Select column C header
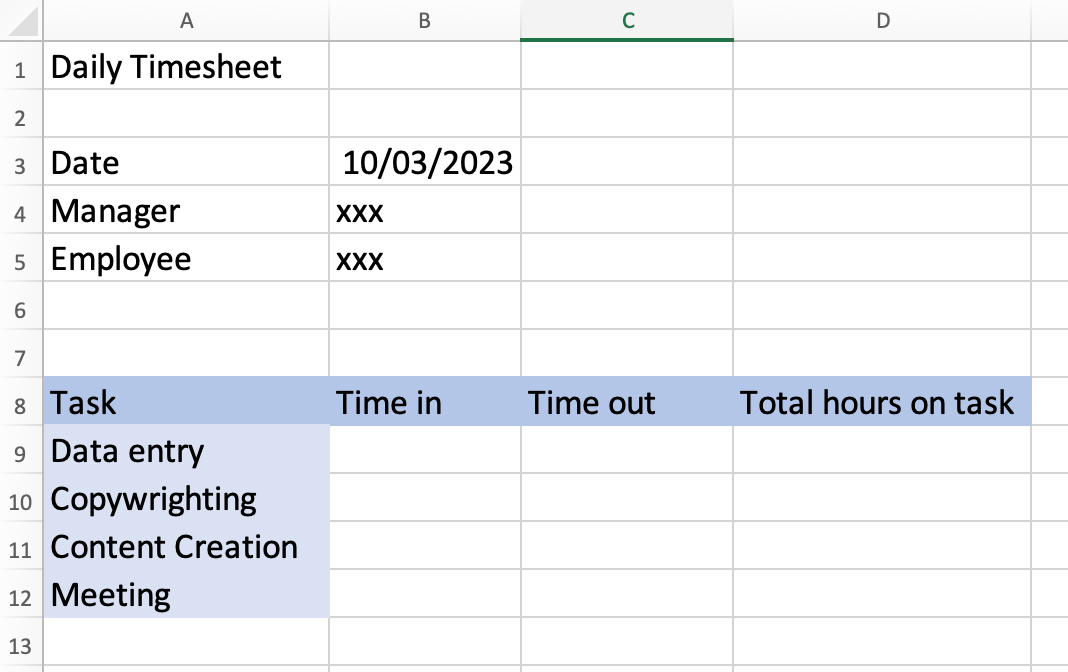Screen dimensions: 1068x672 pyautogui.click(x=627, y=20)
